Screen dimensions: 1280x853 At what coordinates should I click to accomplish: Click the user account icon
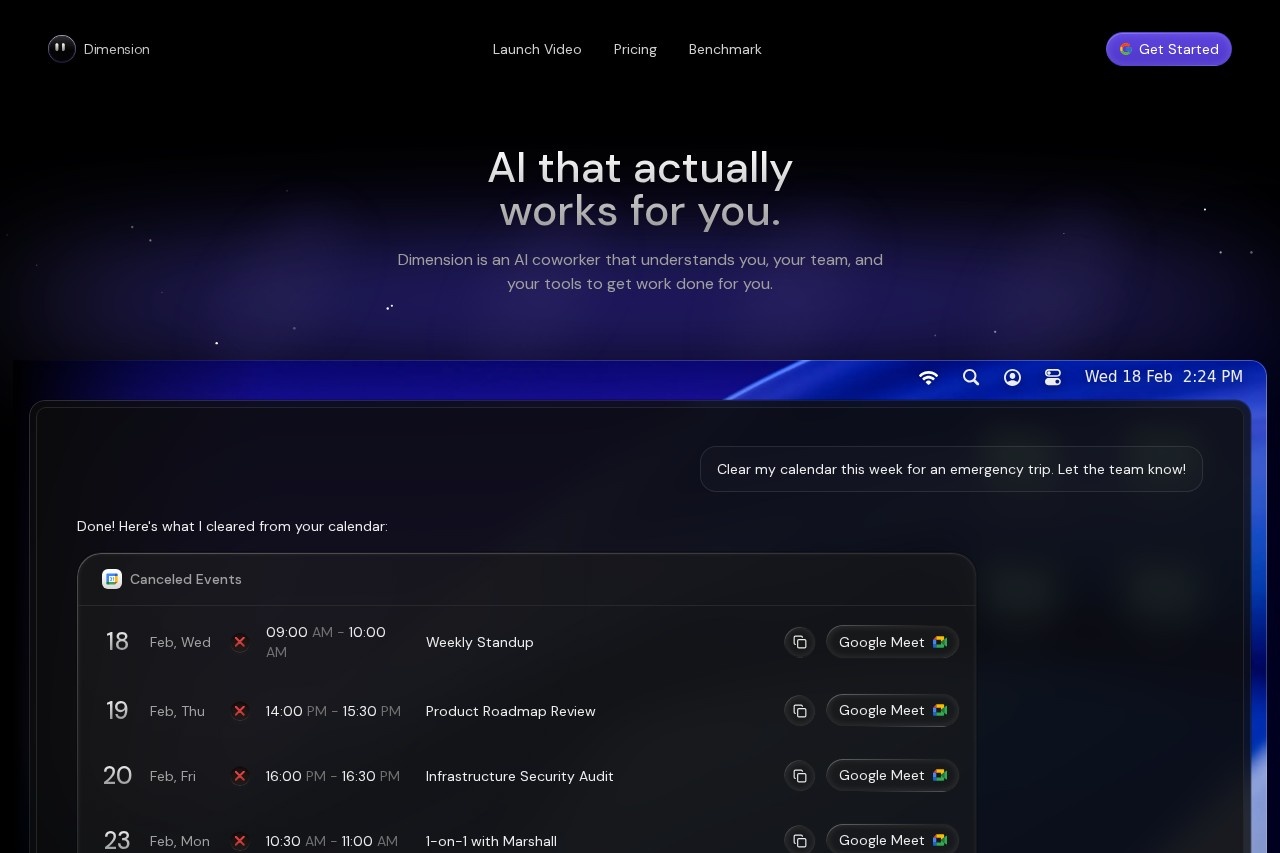point(1012,377)
